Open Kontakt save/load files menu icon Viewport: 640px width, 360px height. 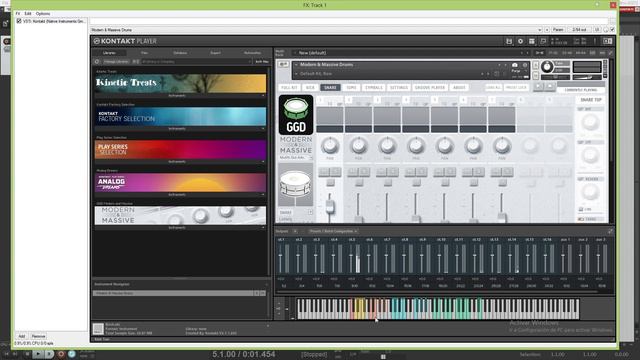pyautogui.click(x=509, y=41)
